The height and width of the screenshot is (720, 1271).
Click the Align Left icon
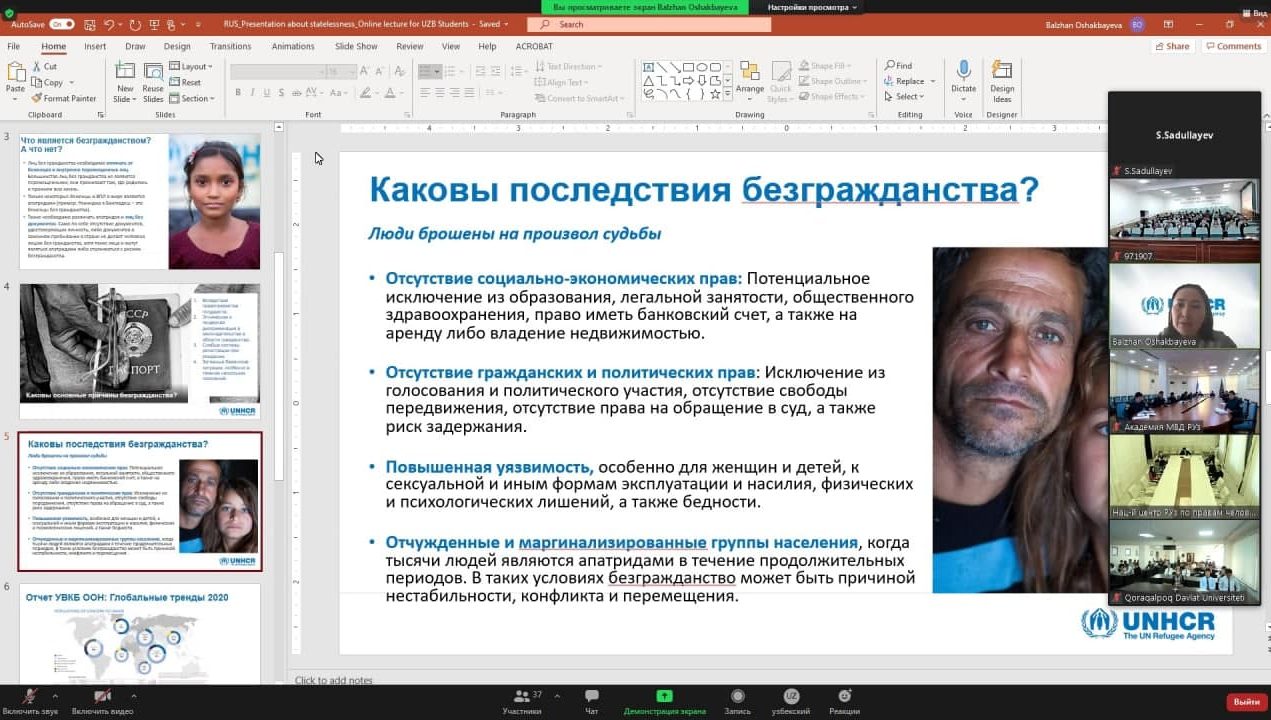pyautogui.click(x=424, y=92)
